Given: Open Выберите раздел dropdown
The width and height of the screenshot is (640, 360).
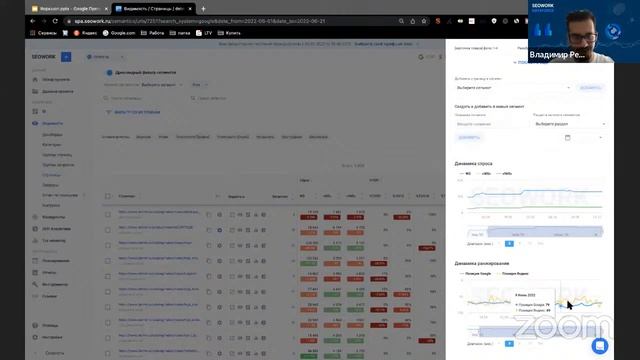Looking at the screenshot, I should tap(570, 124).
